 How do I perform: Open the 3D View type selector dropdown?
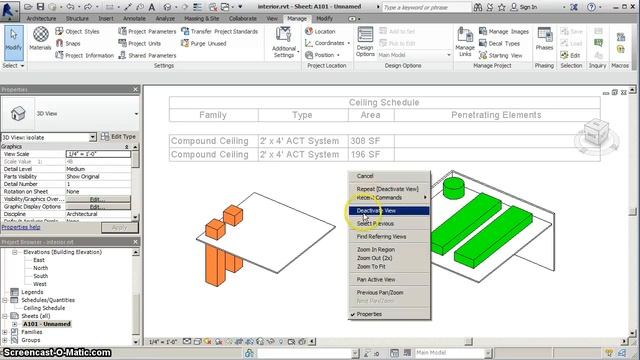(136, 114)
